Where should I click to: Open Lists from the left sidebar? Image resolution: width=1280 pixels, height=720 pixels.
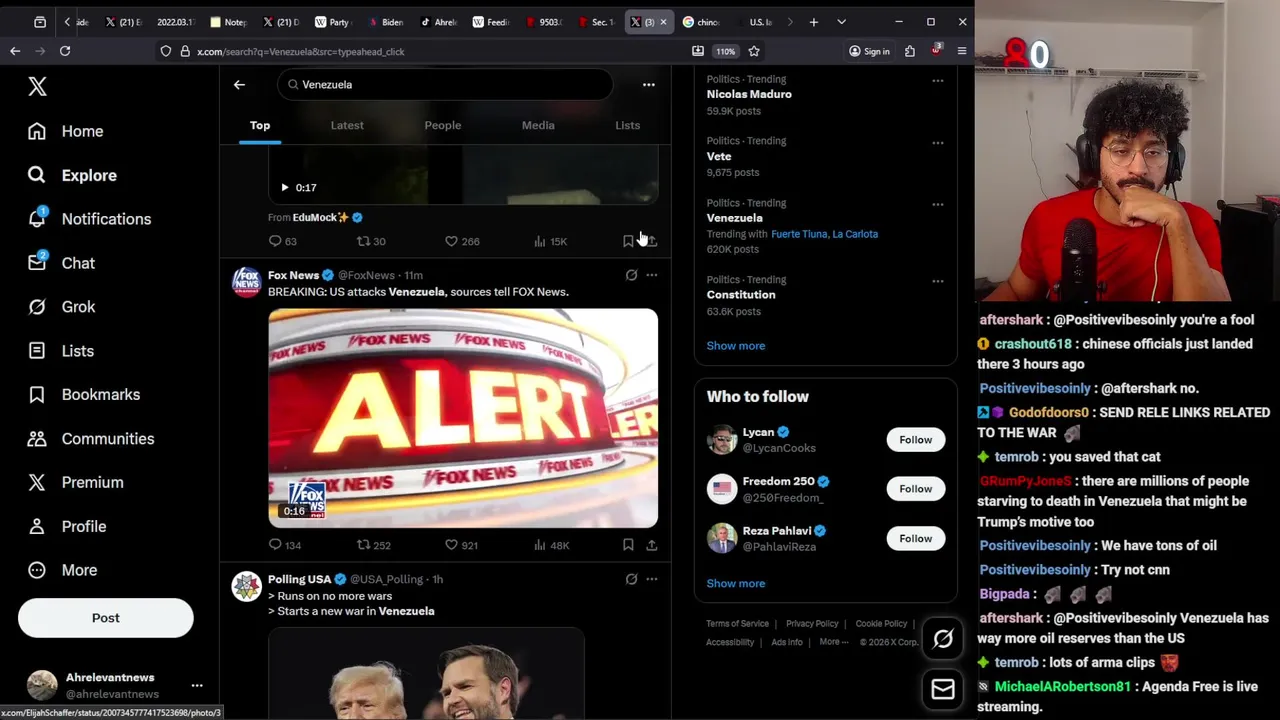tap(61, 351)
